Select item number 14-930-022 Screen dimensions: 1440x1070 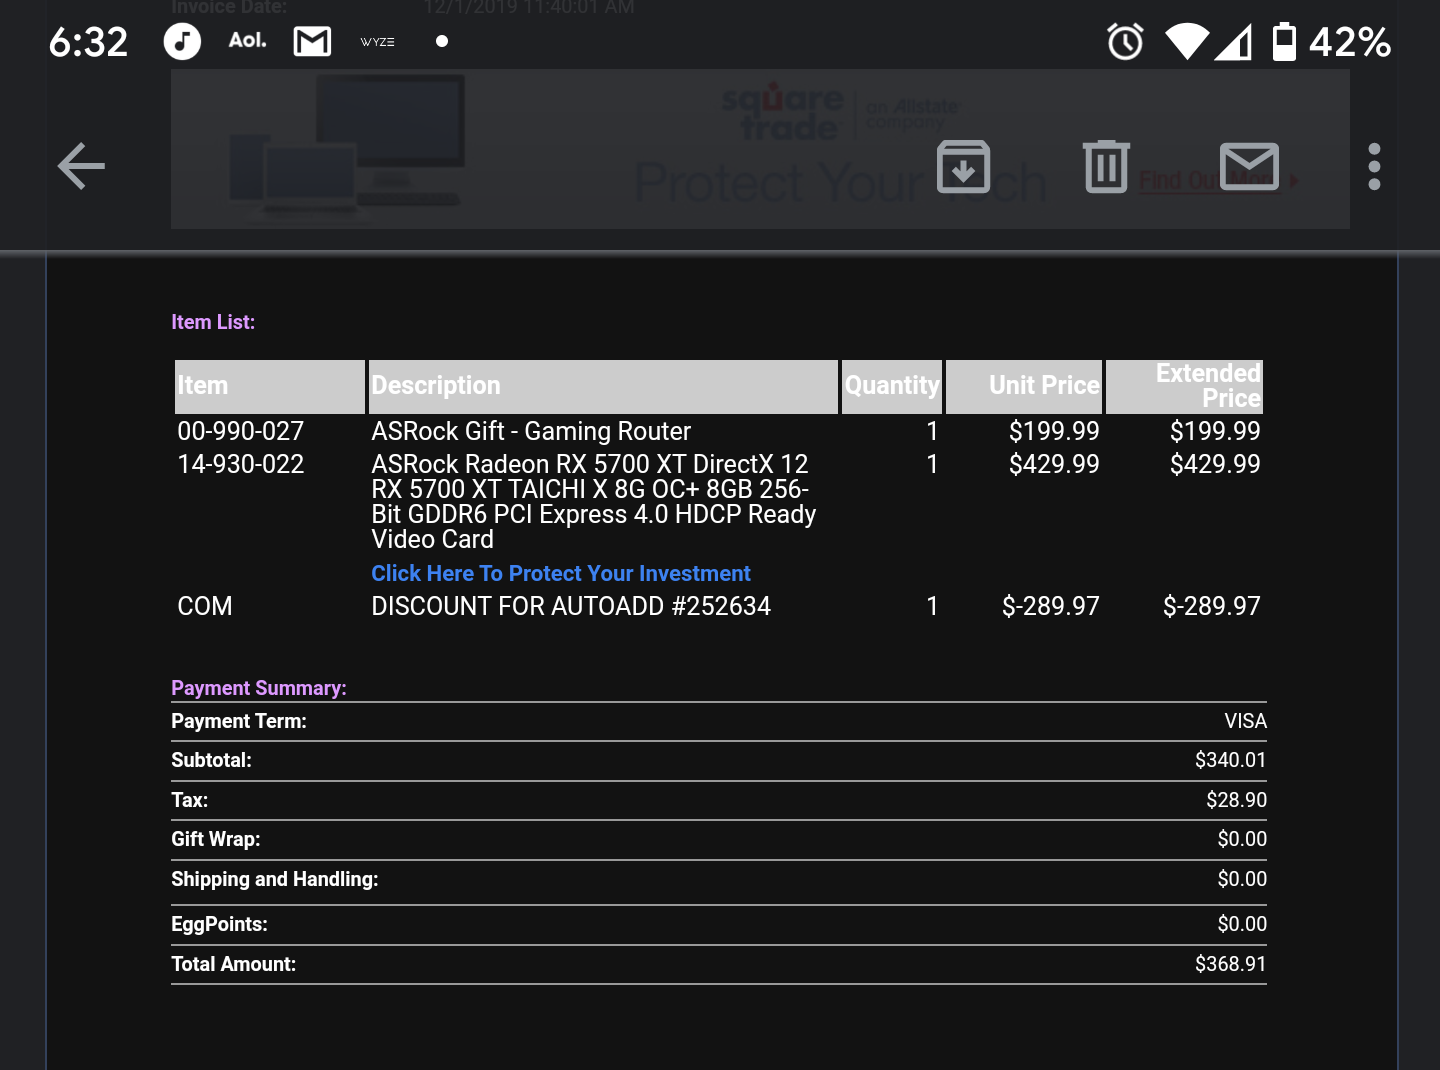(241, 464)
